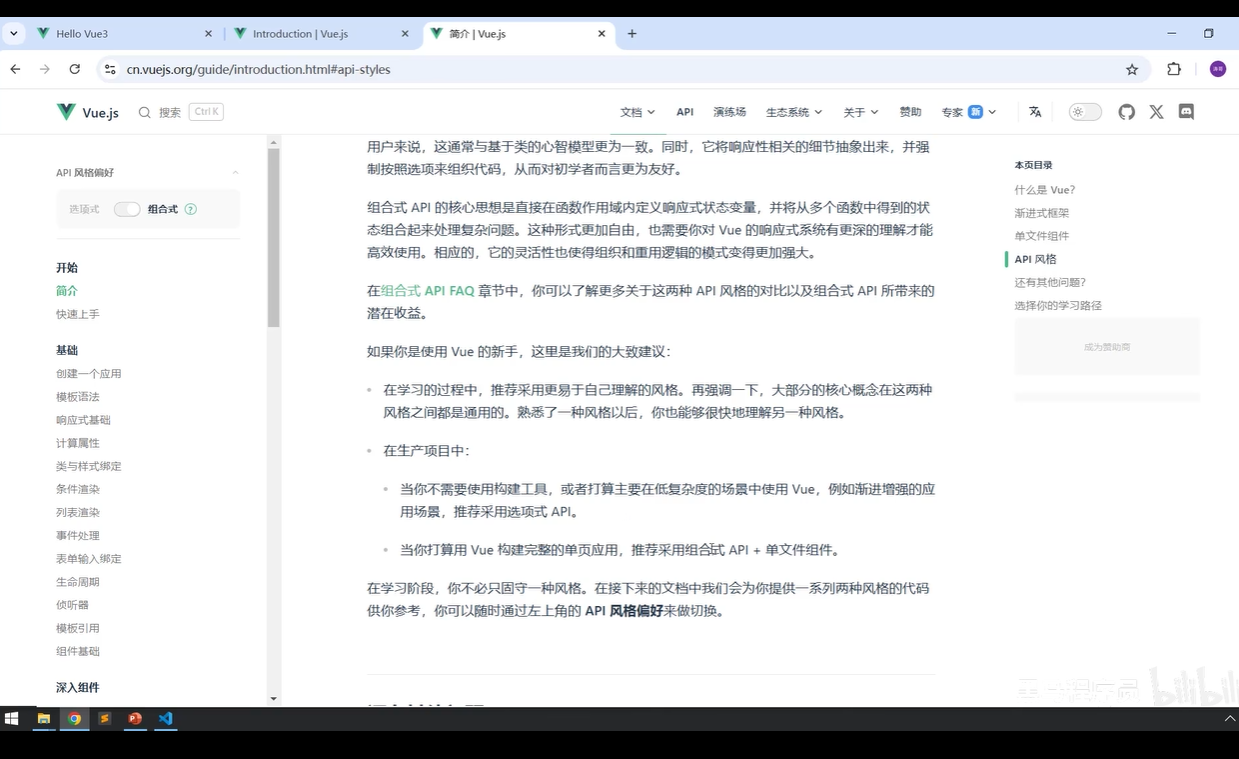Open 类与样式绑定 sidebar link
The width and height of the screenshot is (1239, 759).
click(x=89, y=466)
